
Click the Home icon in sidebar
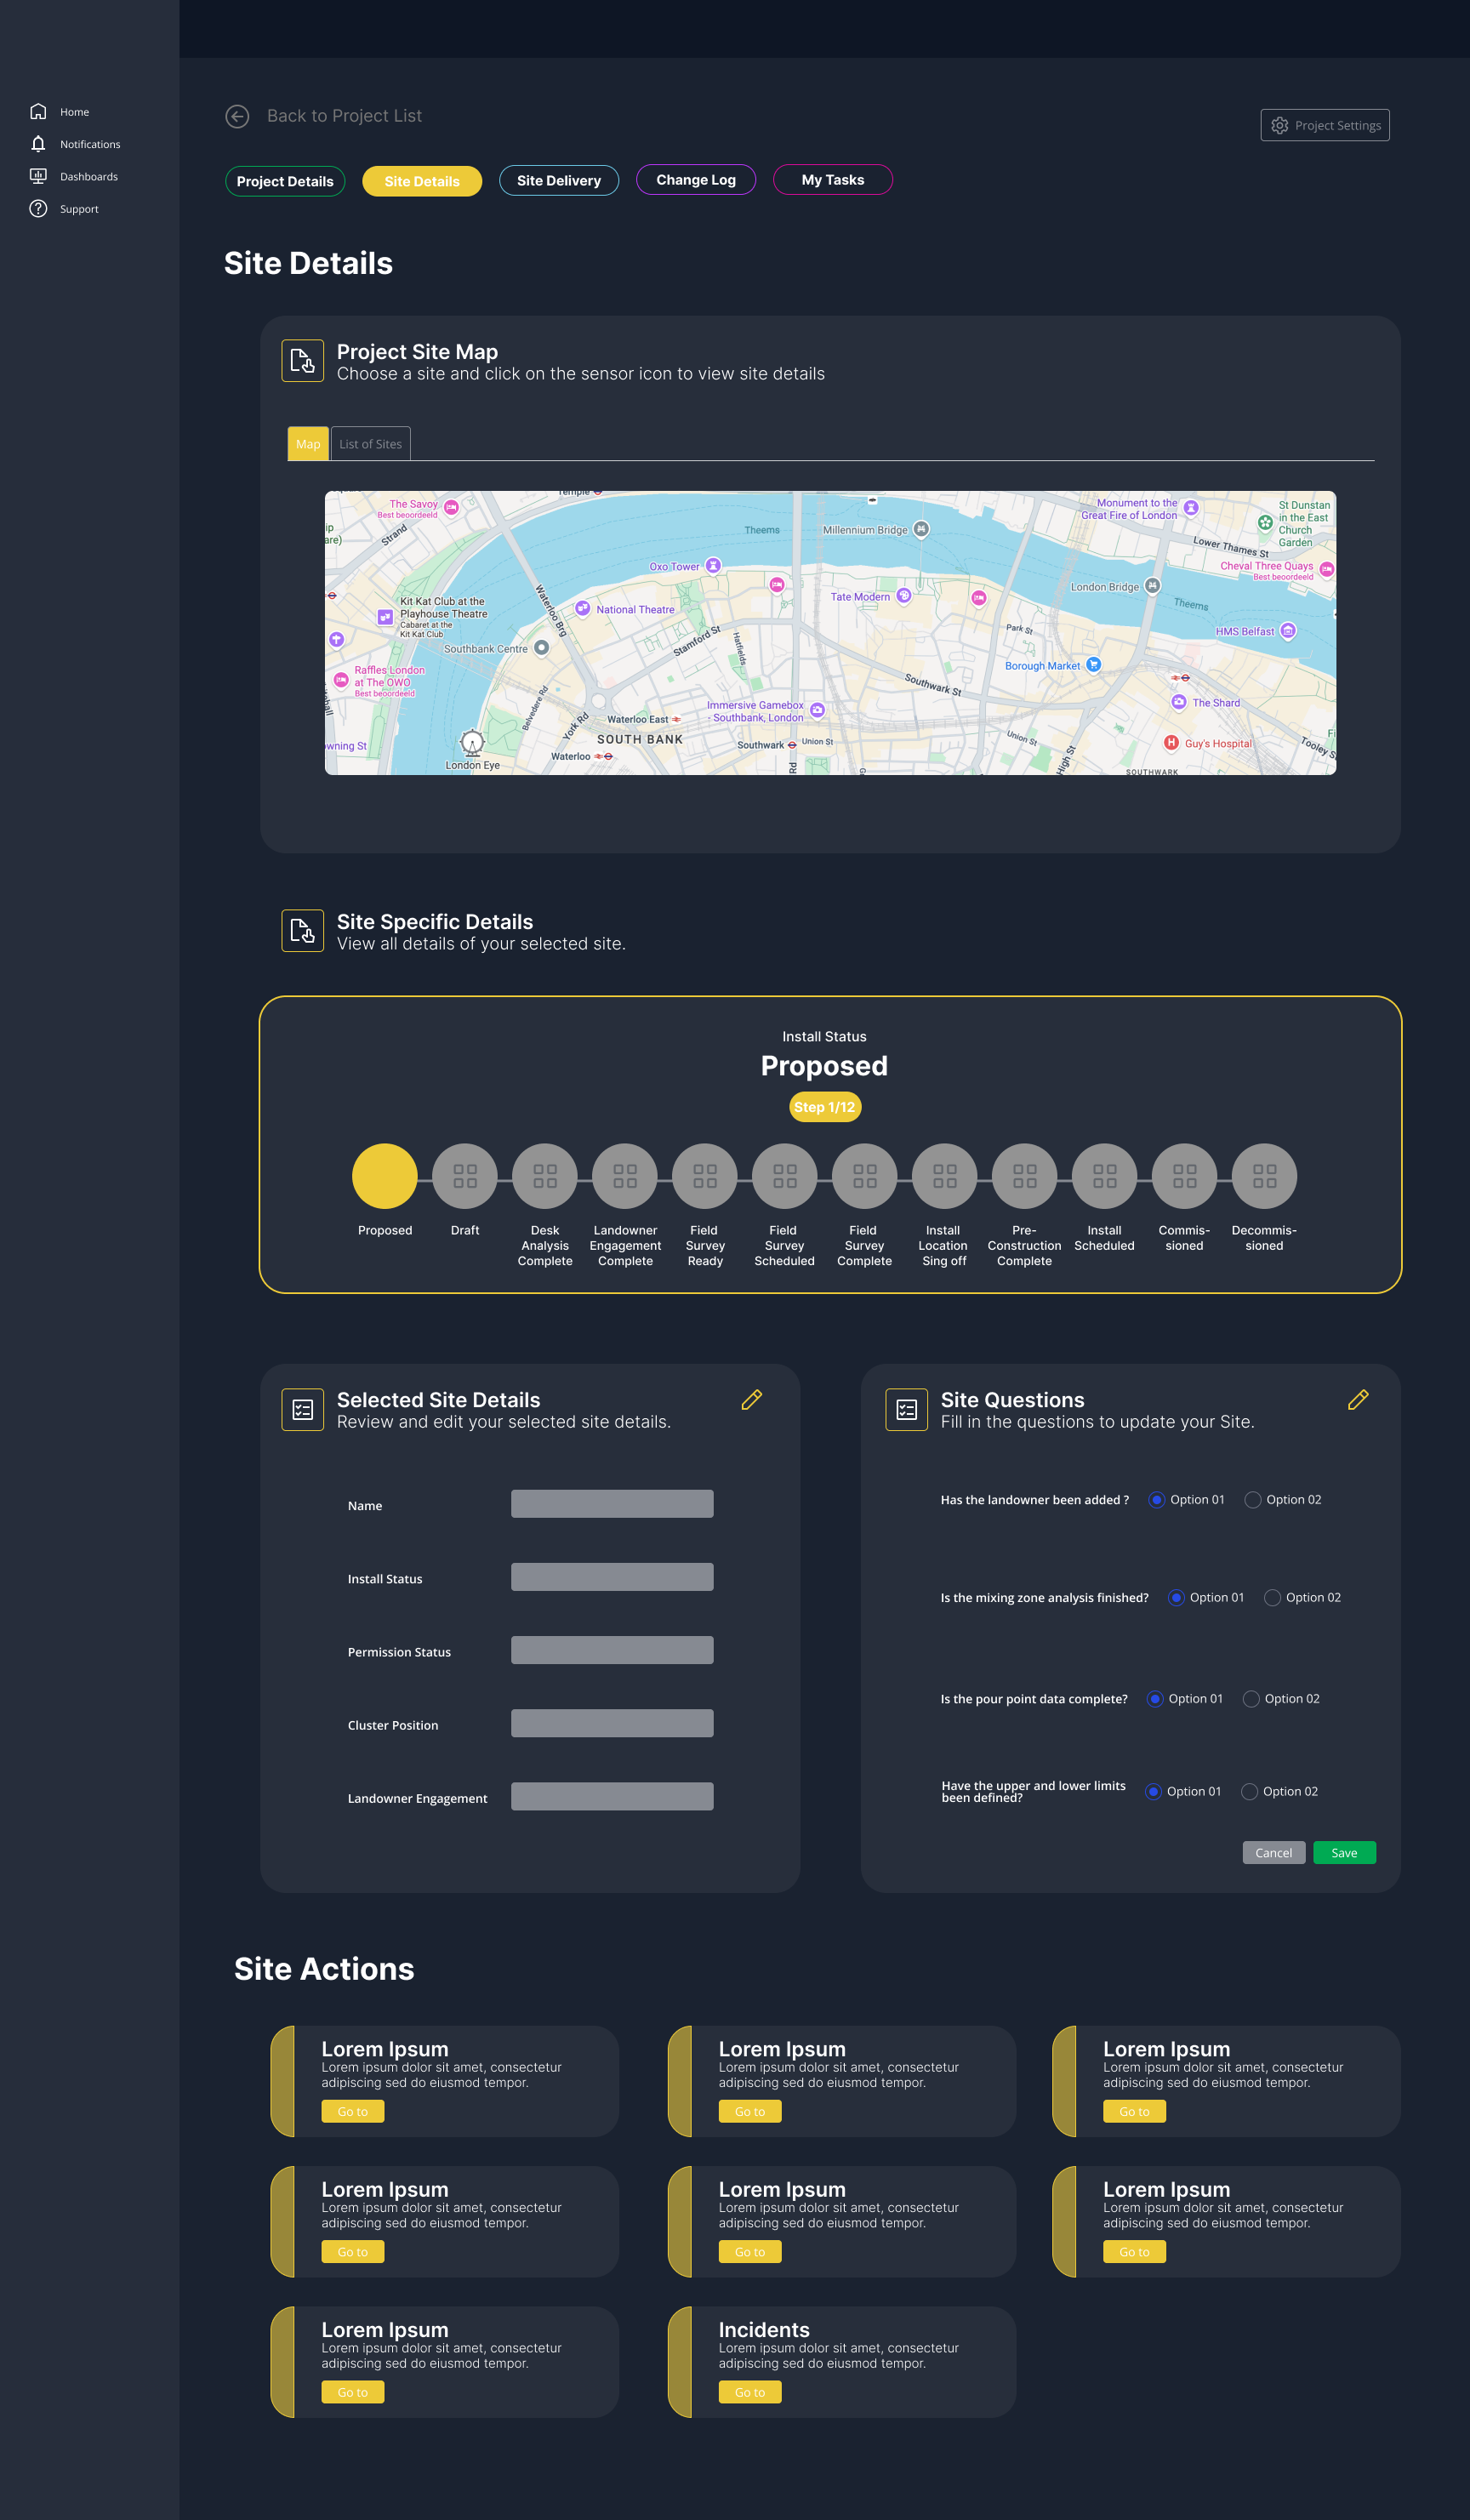coord(38,111)
